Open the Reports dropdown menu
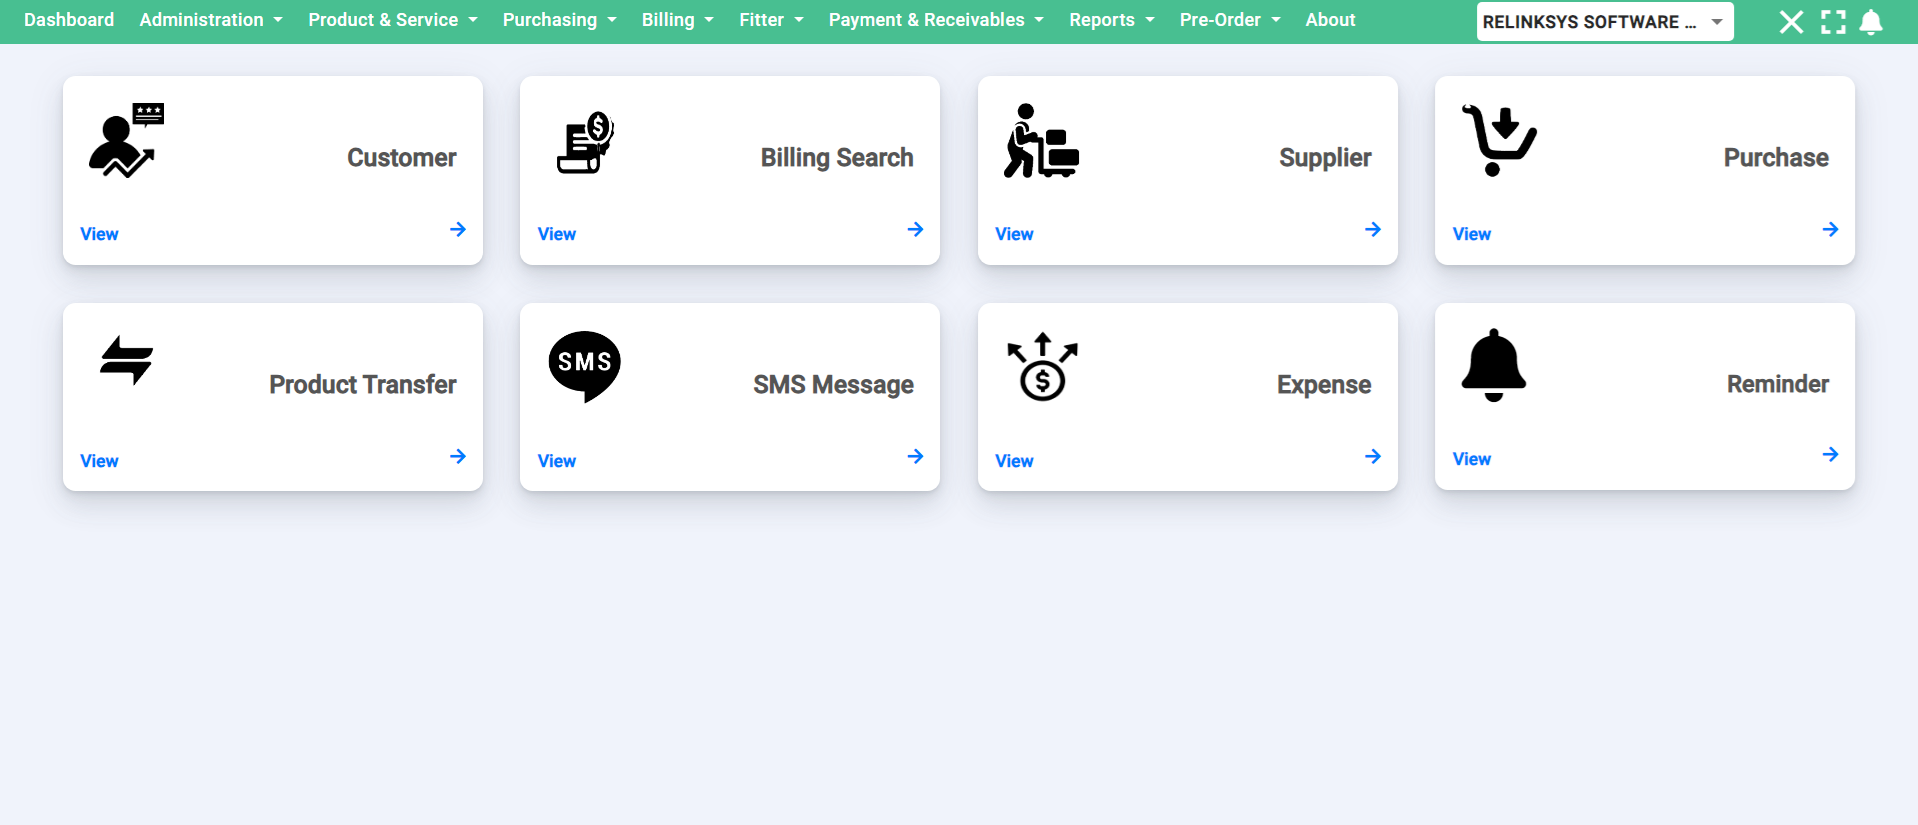Image resolution: width=1918 pixels, height=825 pixels. click(x=1112, y=20)
